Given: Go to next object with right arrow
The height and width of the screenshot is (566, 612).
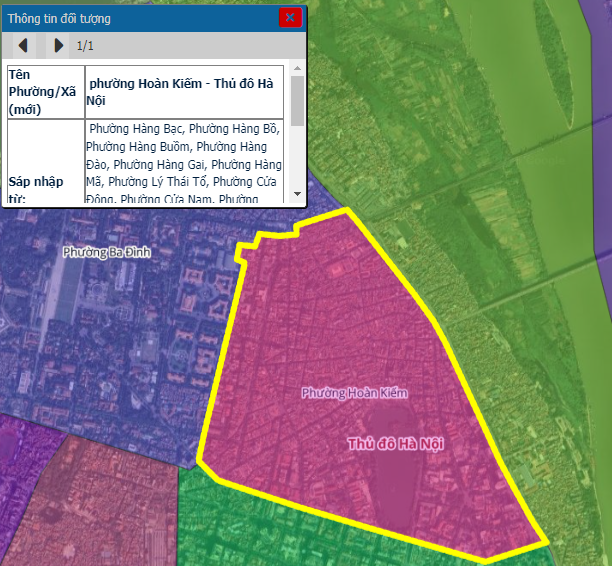Looking at the screenshot, I should (59, 45).
